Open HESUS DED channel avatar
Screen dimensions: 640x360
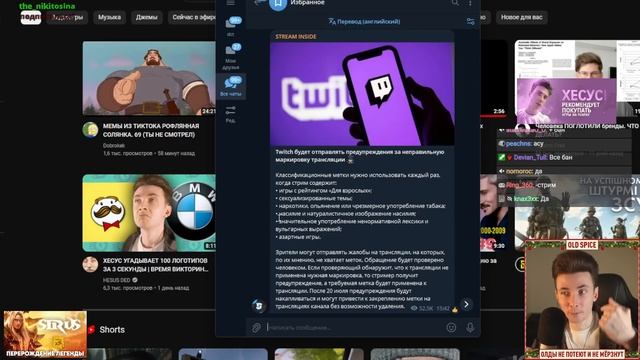point(90,264)
